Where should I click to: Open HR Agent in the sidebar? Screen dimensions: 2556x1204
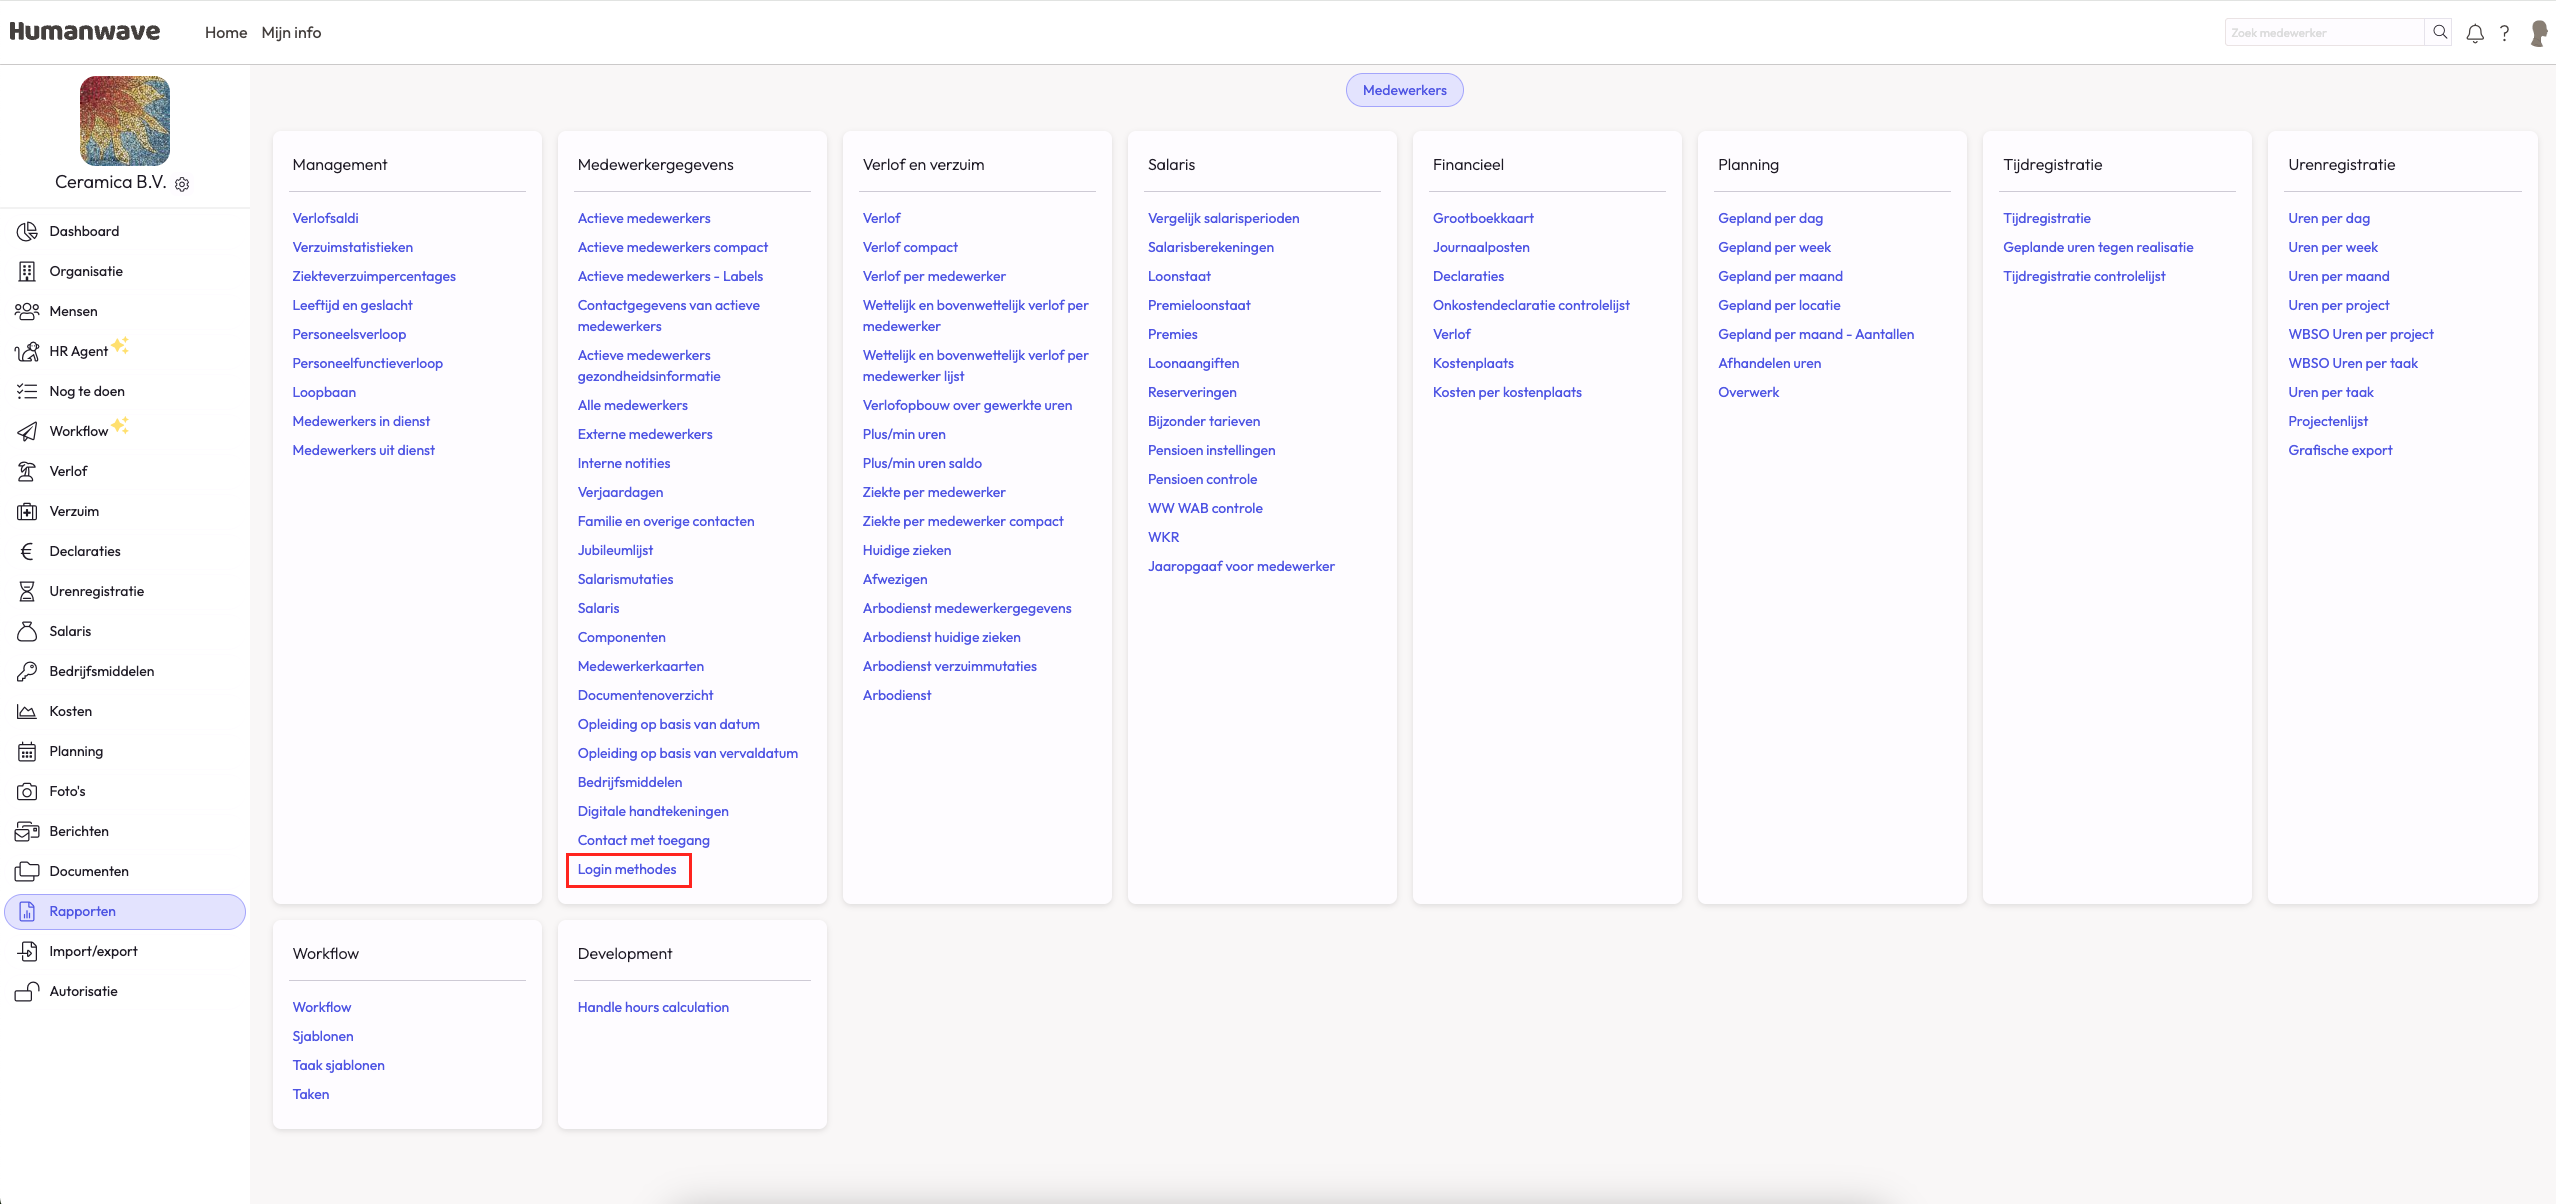[78, 351]
